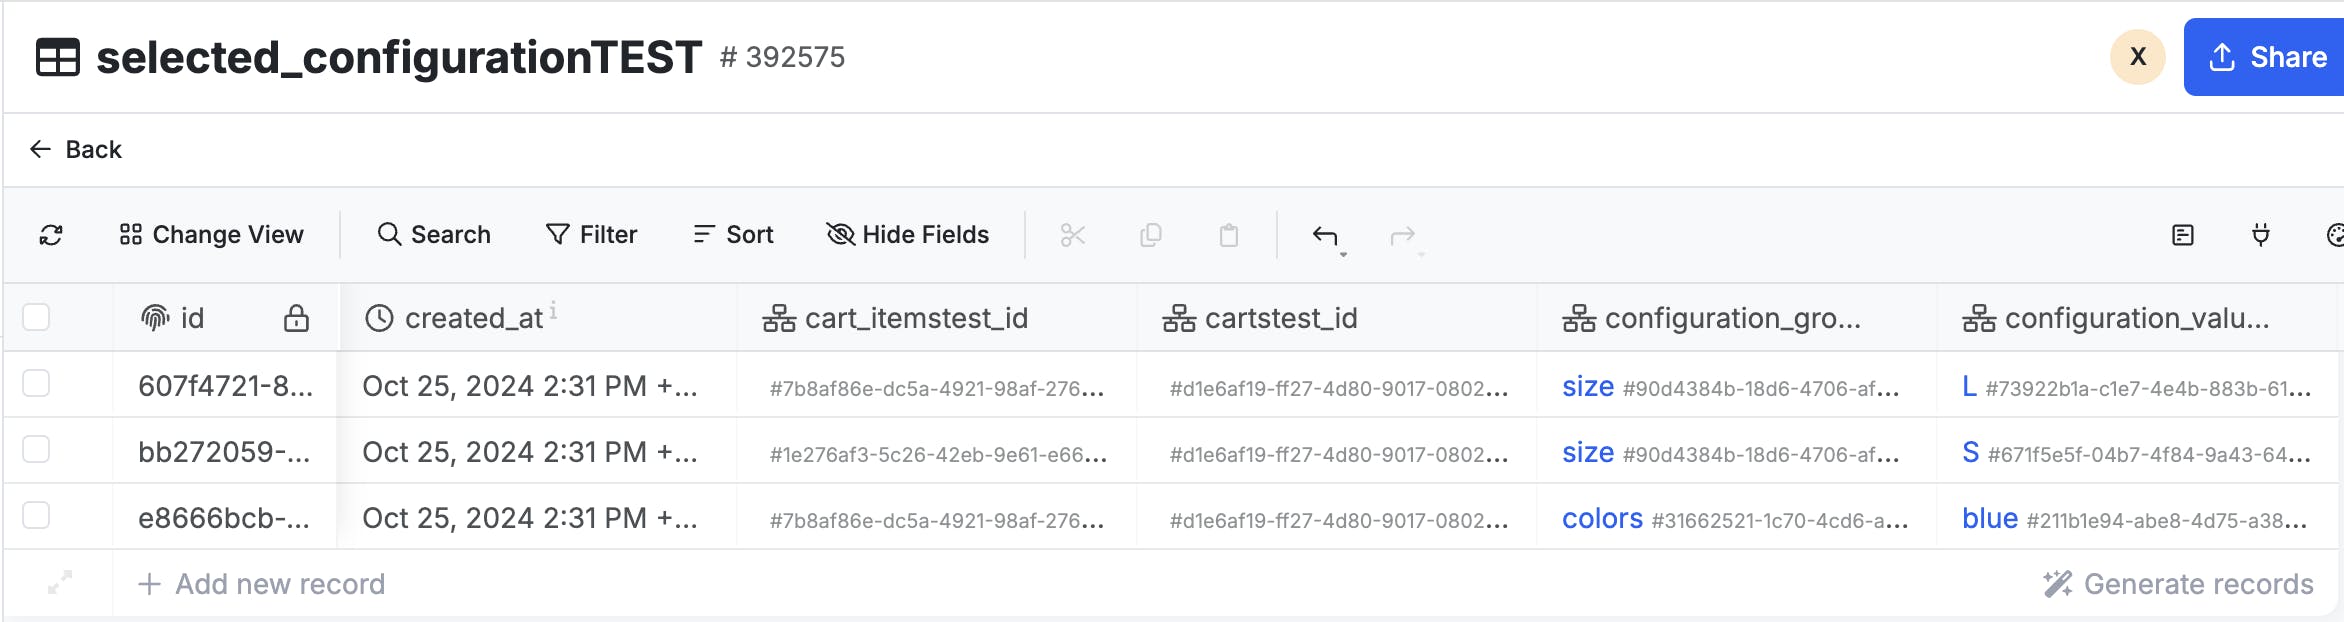The height and width of the screenshot is (622, 2344).
Task: Select the checkbox for row bb272059
Action: click(x=36, y=449)
